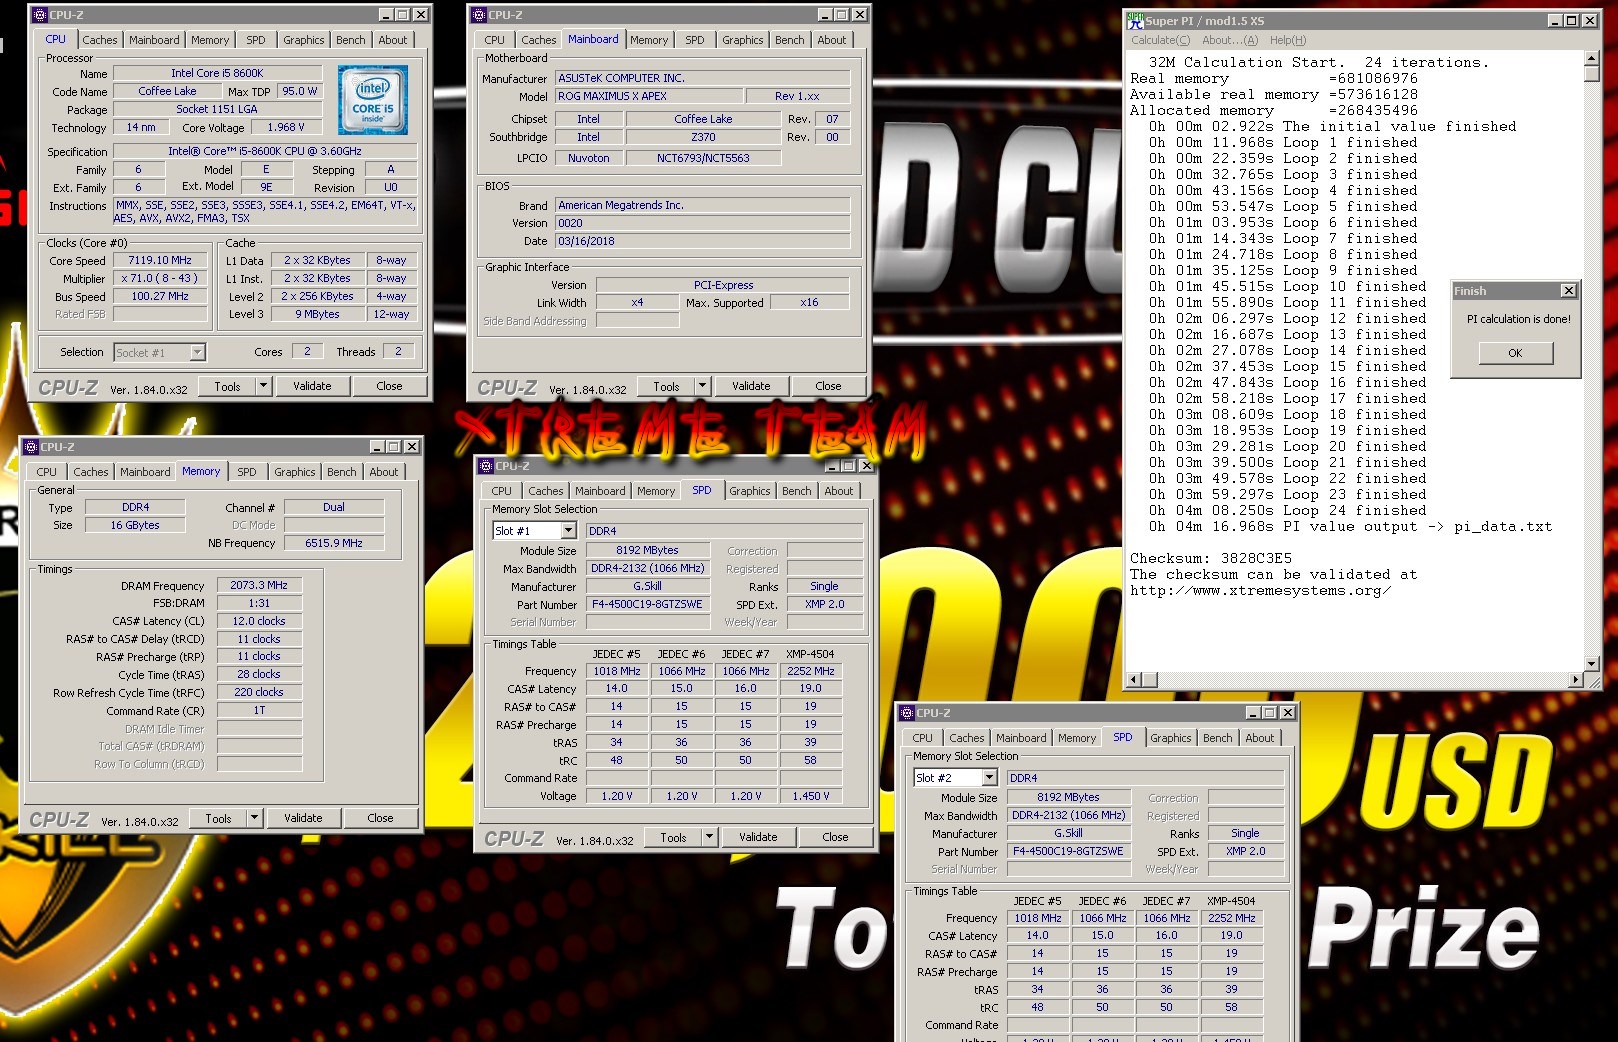
Task: Click Close in the Mainboard window
Action: point(828,386)
